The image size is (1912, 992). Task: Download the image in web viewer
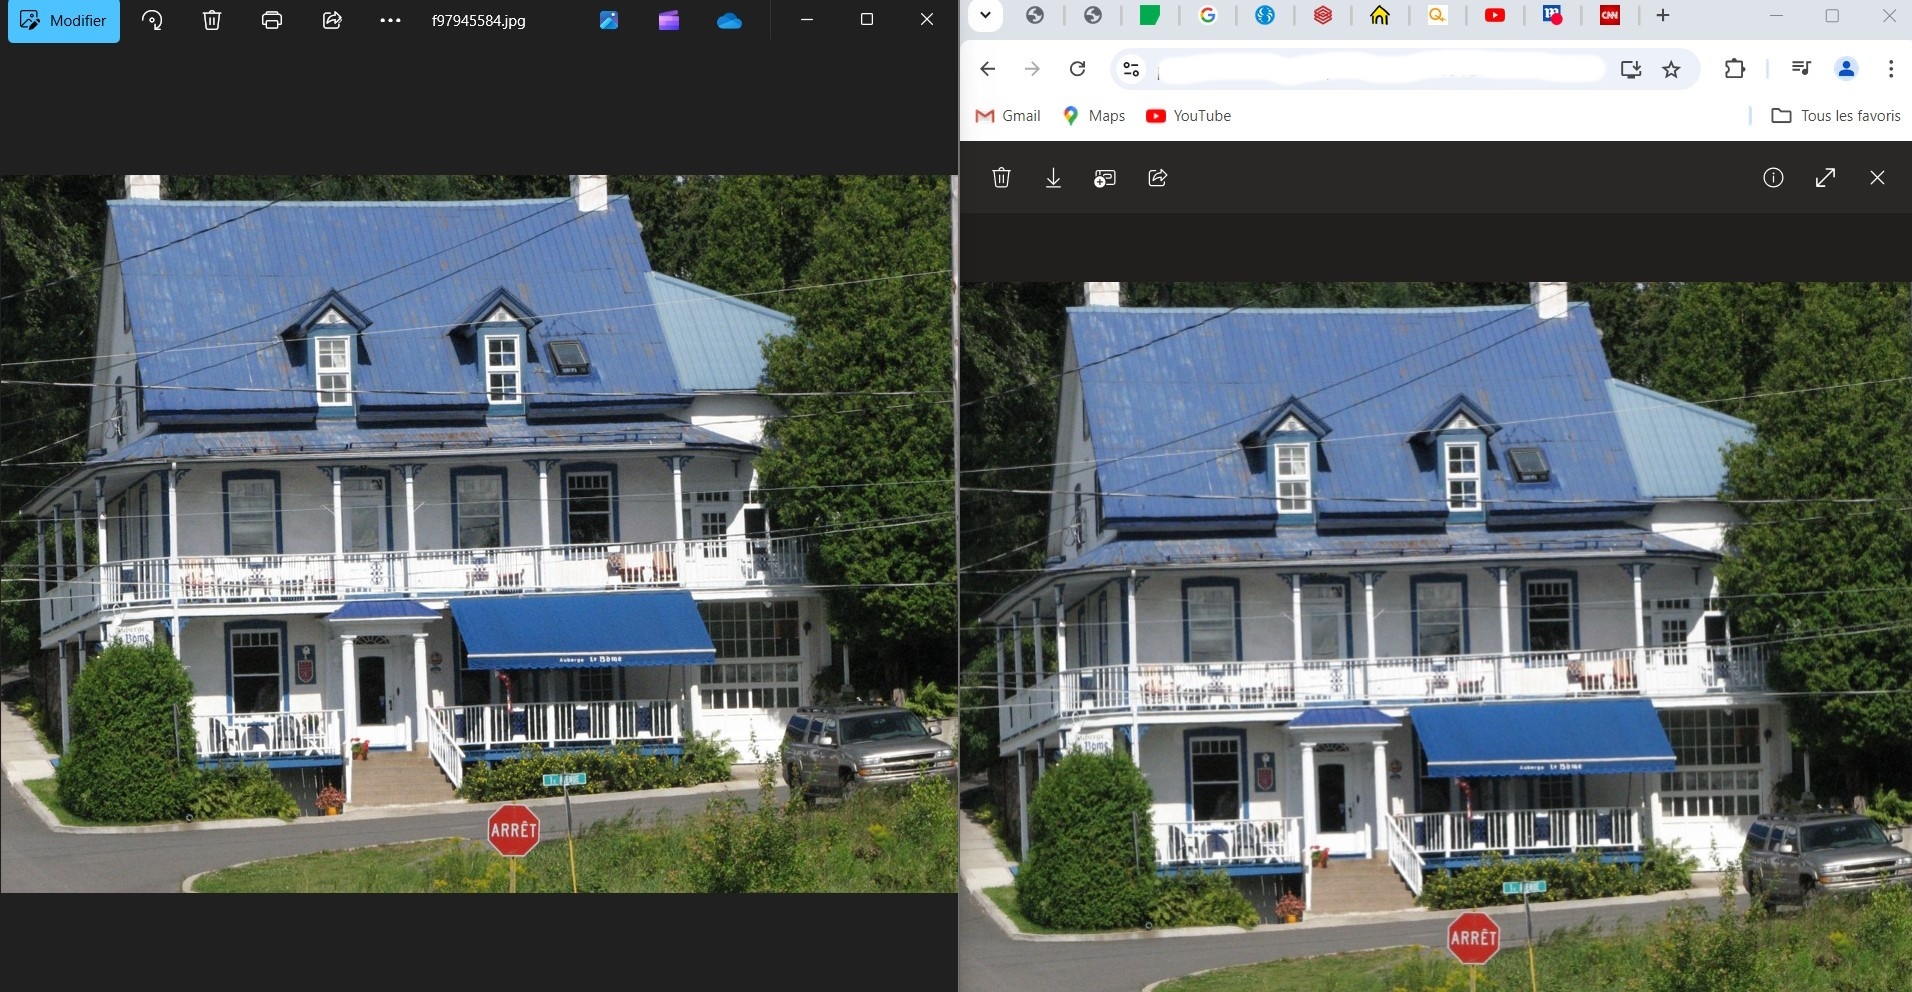1053,178
